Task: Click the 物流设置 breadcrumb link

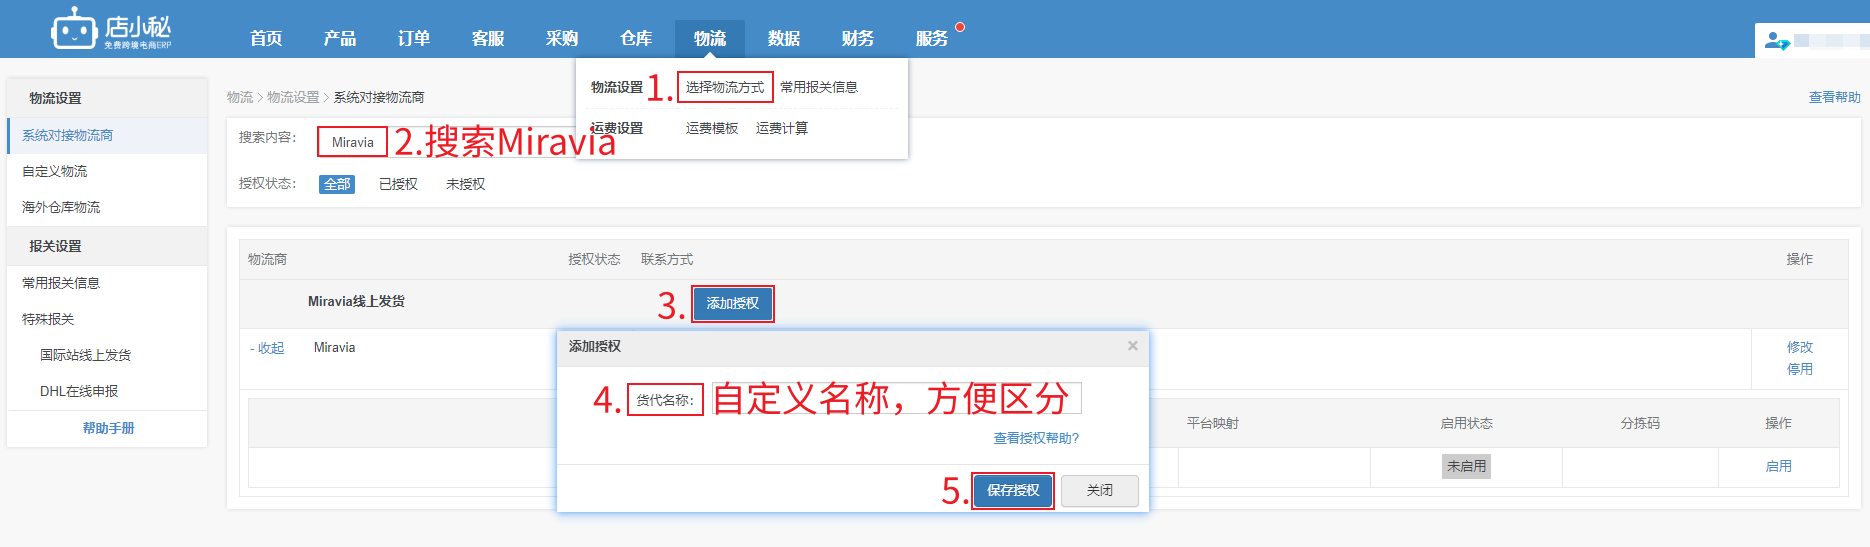Action: click(293, 97)
